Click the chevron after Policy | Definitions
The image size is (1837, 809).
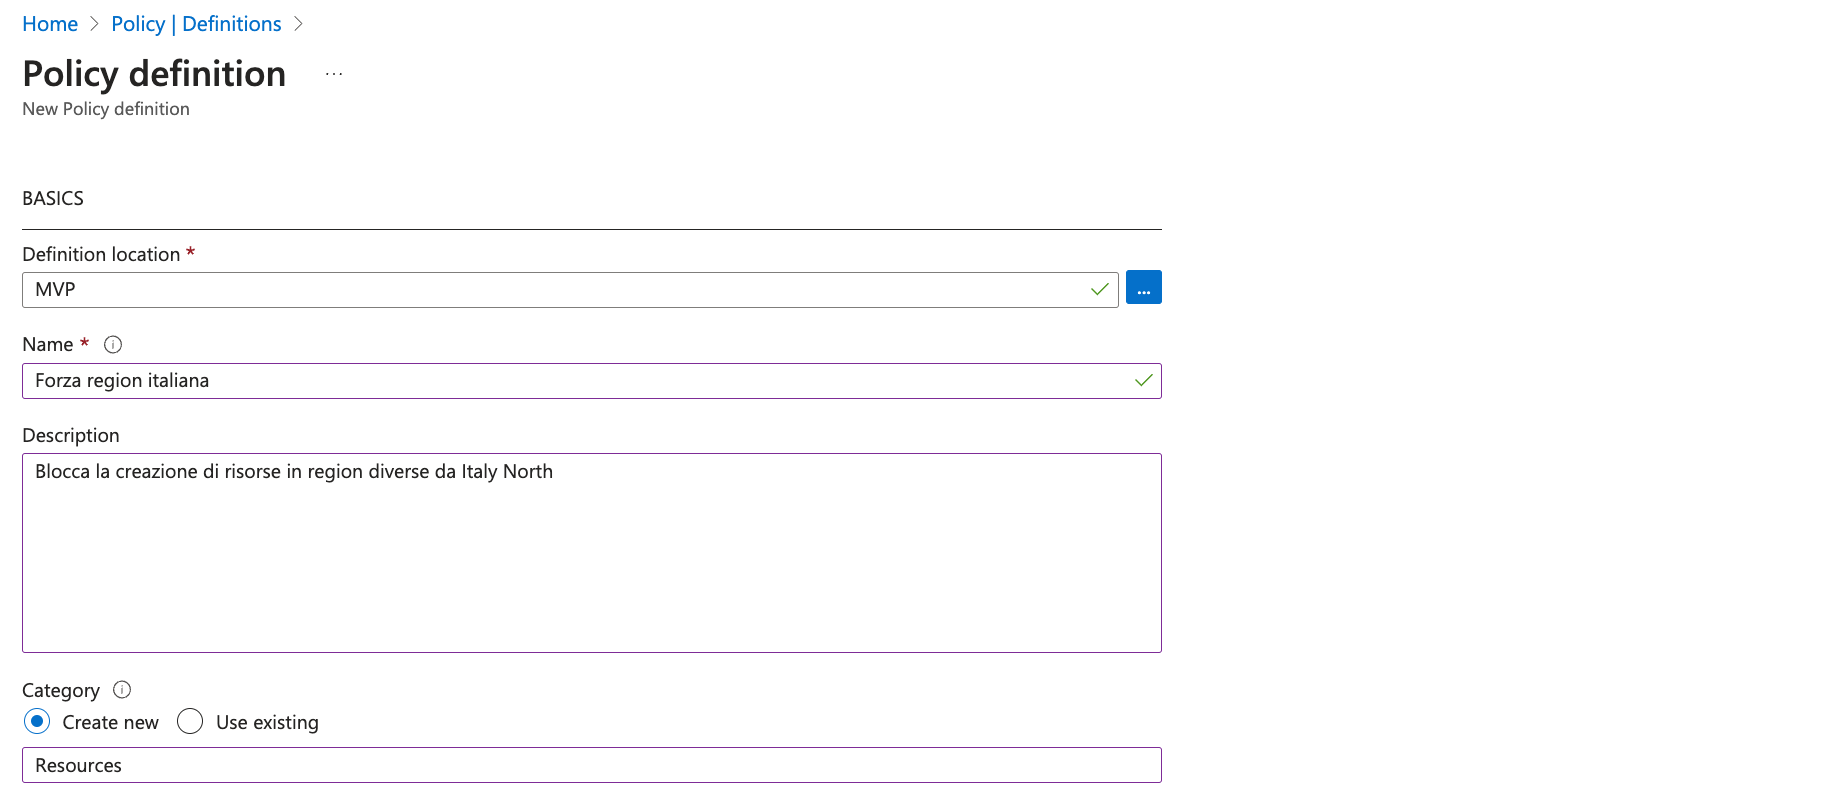tap(298, 24)
